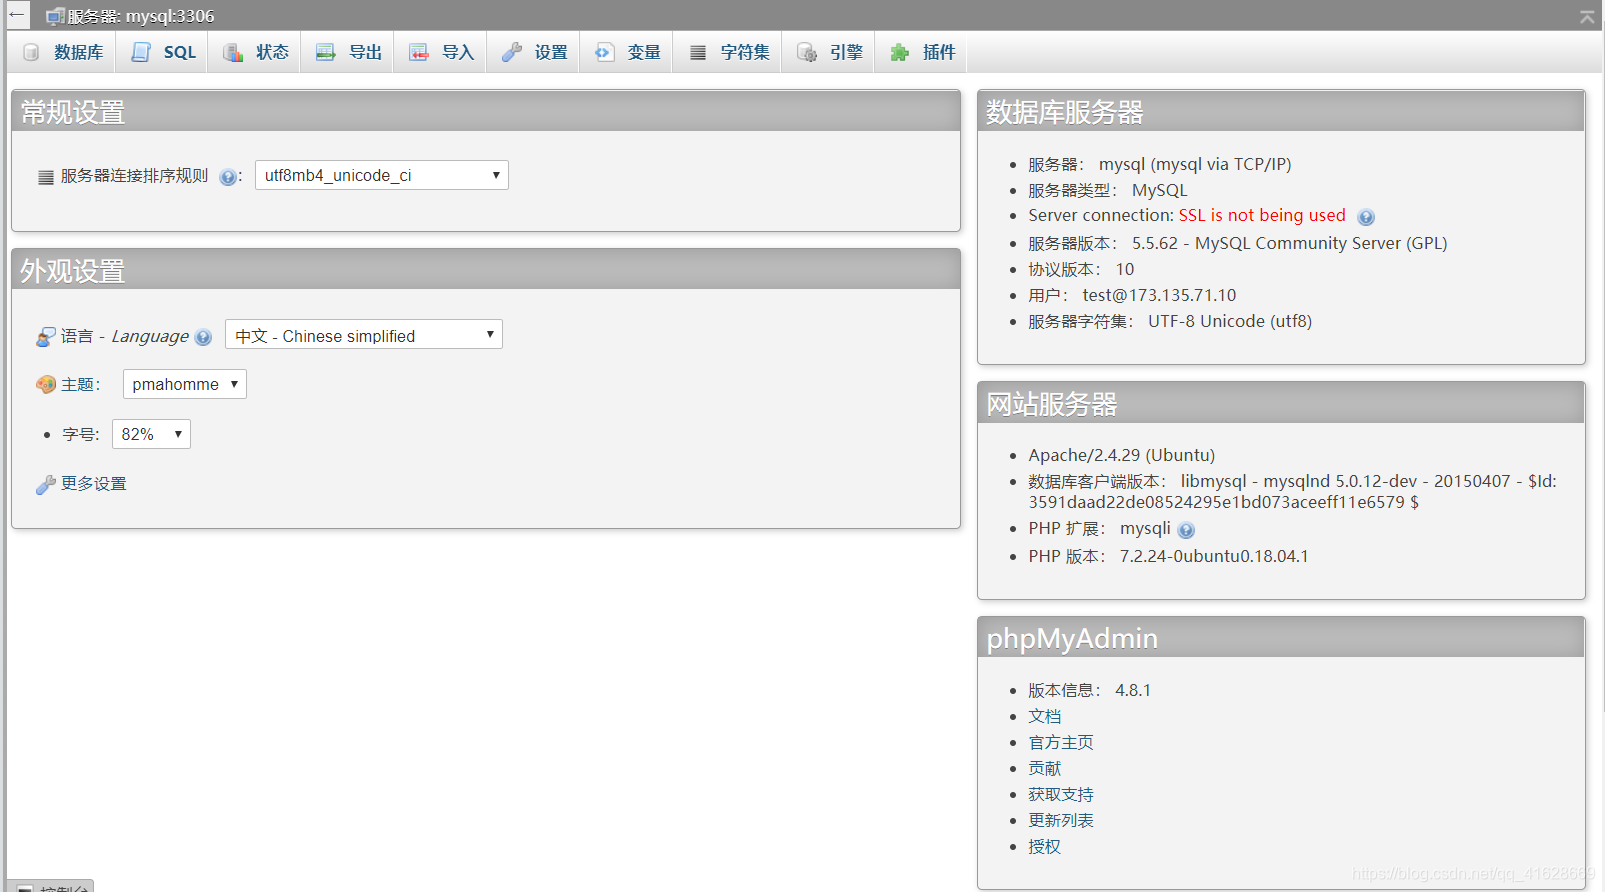Open the 引擎 tab
The image size is (1605, 892).
[828, 52]
